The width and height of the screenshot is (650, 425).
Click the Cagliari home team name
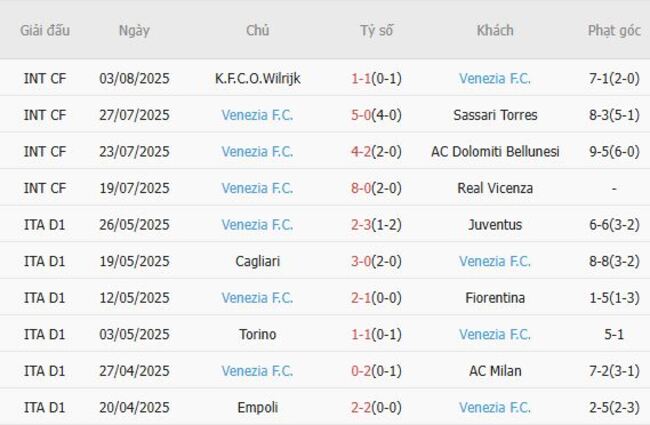(257, 261)
